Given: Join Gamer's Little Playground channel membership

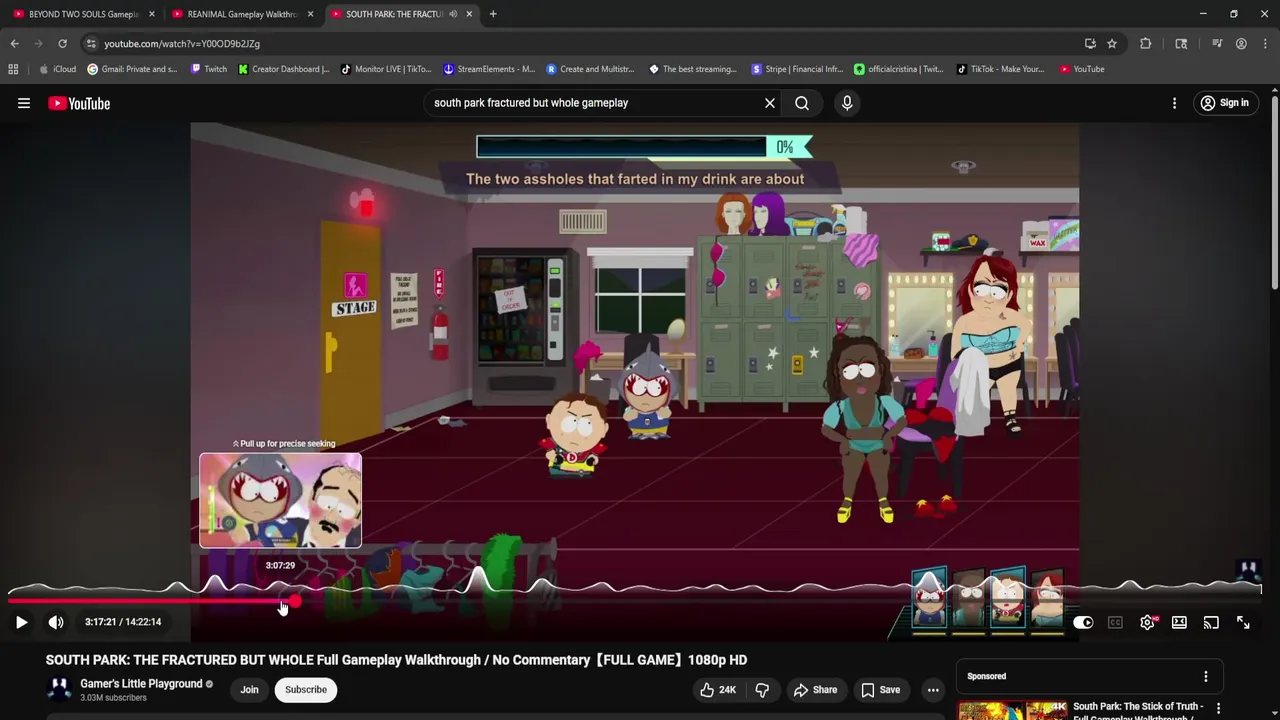Looking at the screenshot, I should 249,690.
